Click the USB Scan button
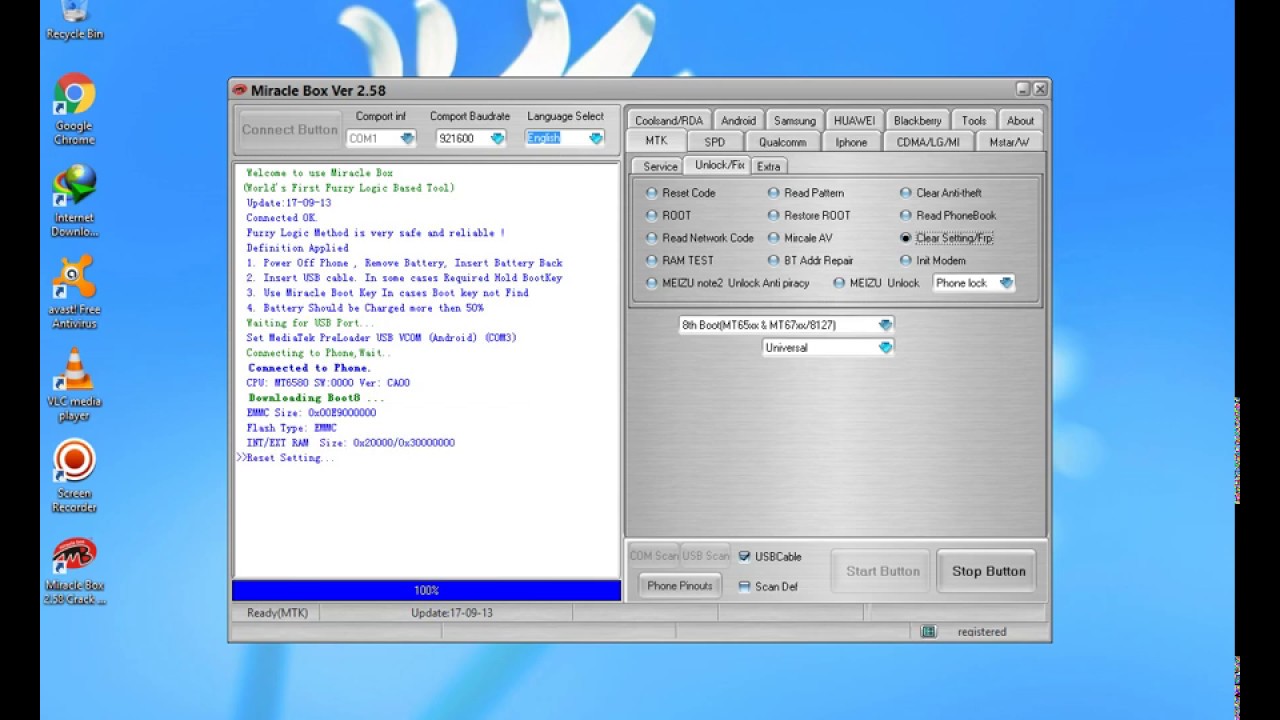The width and height of the screenshot is (1280, 720). coord(706,556)
